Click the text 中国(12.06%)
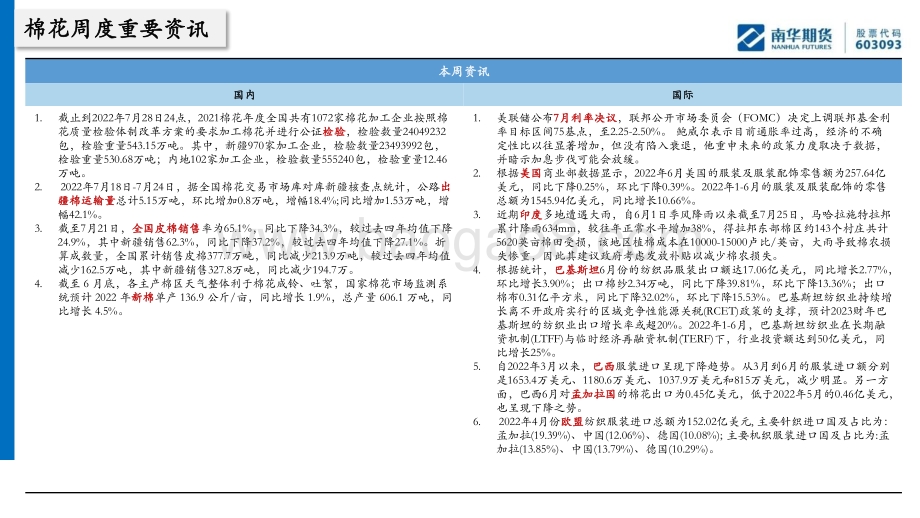 pos(614,436)
